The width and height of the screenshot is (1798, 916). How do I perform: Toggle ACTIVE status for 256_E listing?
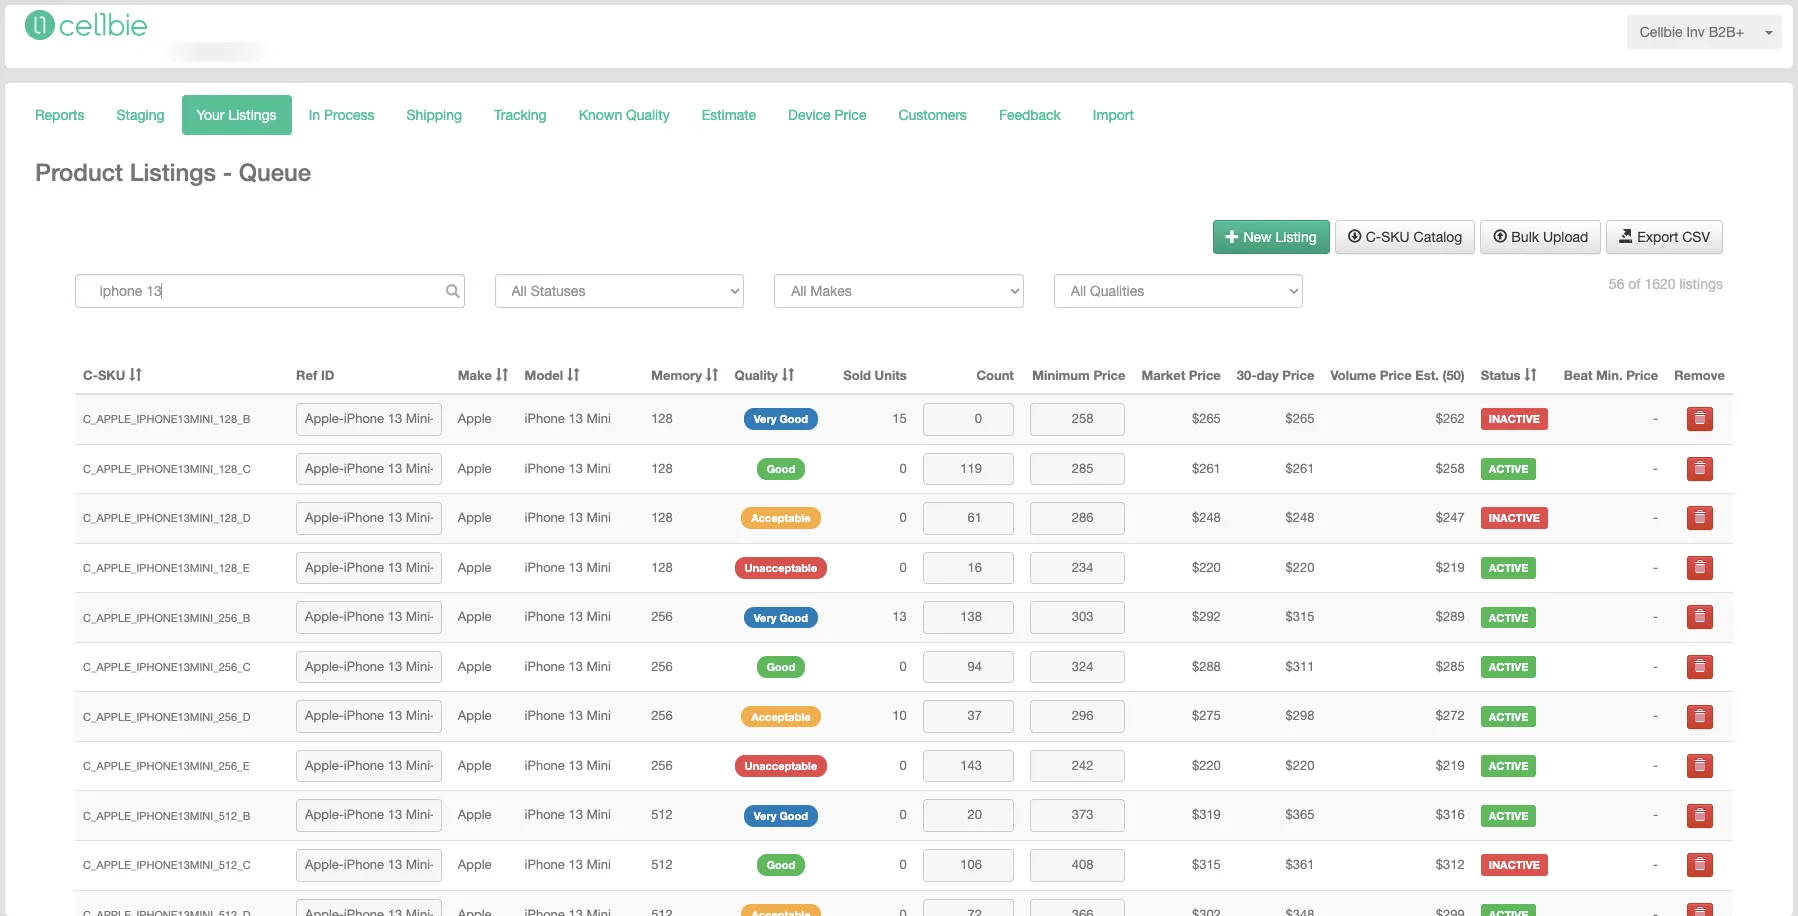pyautogui.click(x=1508, y=766)
